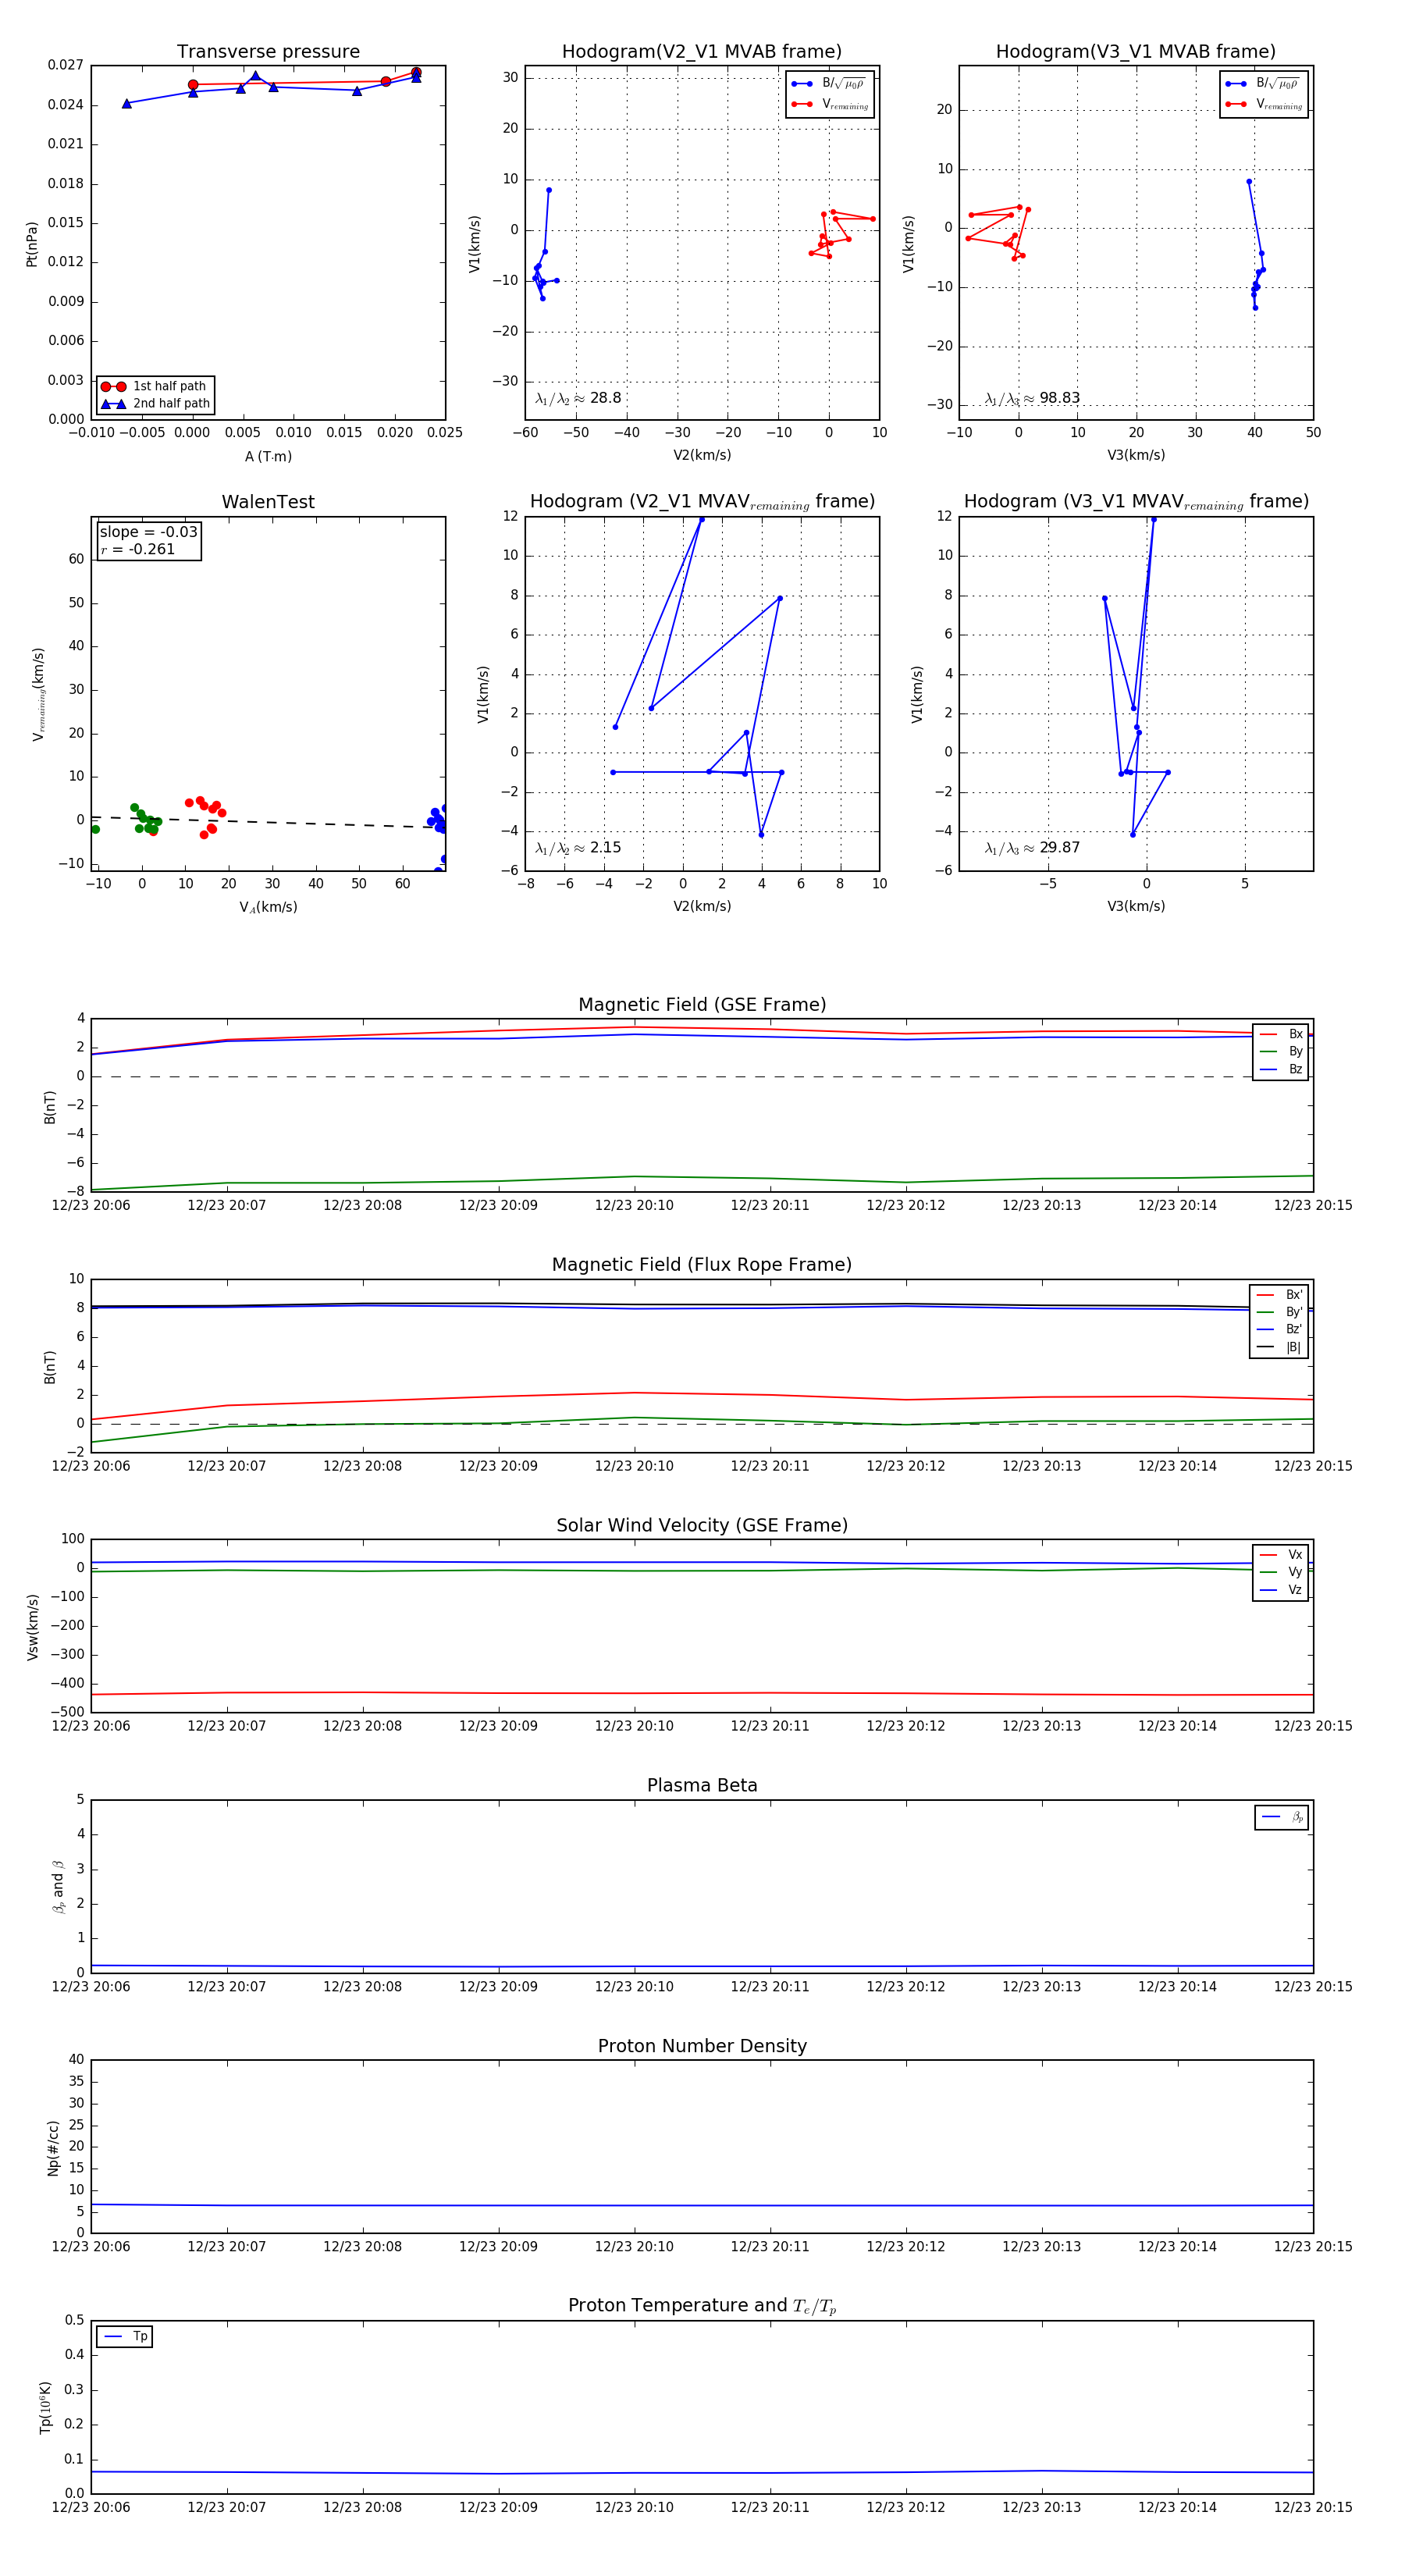The height and width of the screenshot is (2576, 1405).
Task: Click the "Proton Number Density" title
Action: 702,2046
